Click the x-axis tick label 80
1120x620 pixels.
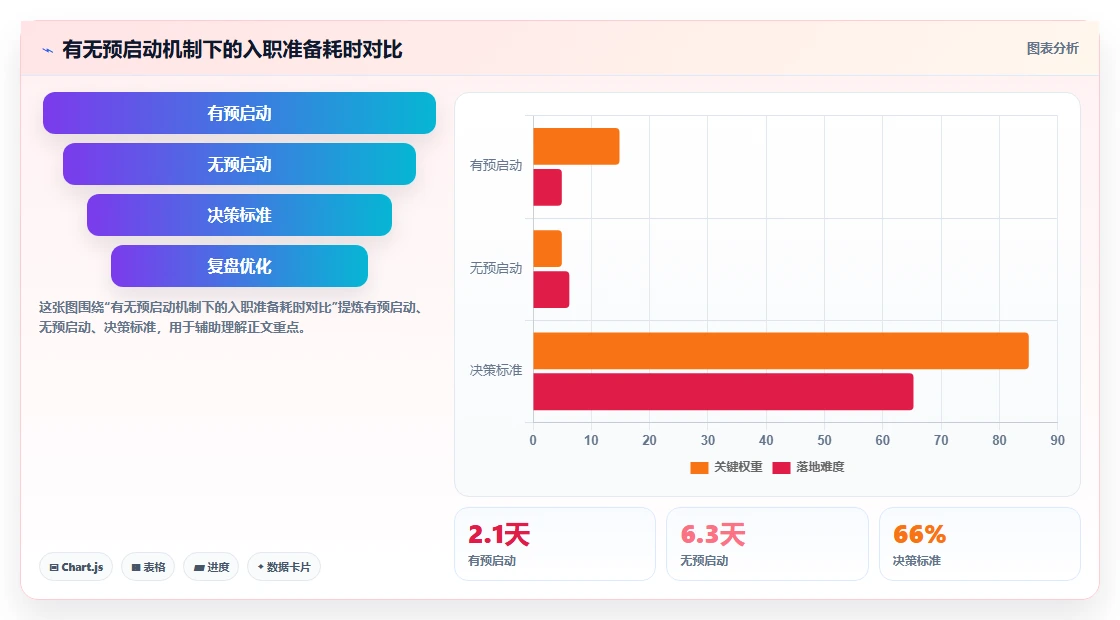(x=999, y=441)
